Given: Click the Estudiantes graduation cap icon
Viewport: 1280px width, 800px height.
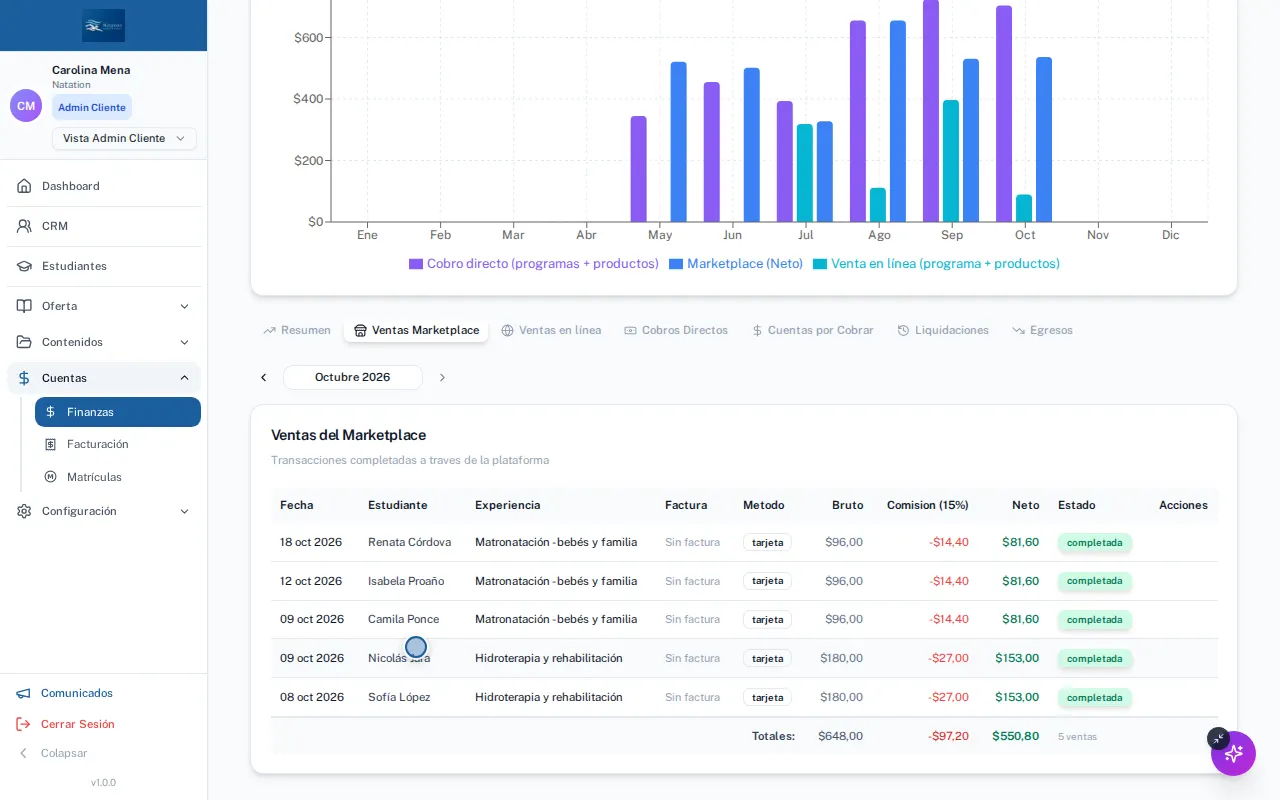Looking at the screenshot, I should pos(24,266).
